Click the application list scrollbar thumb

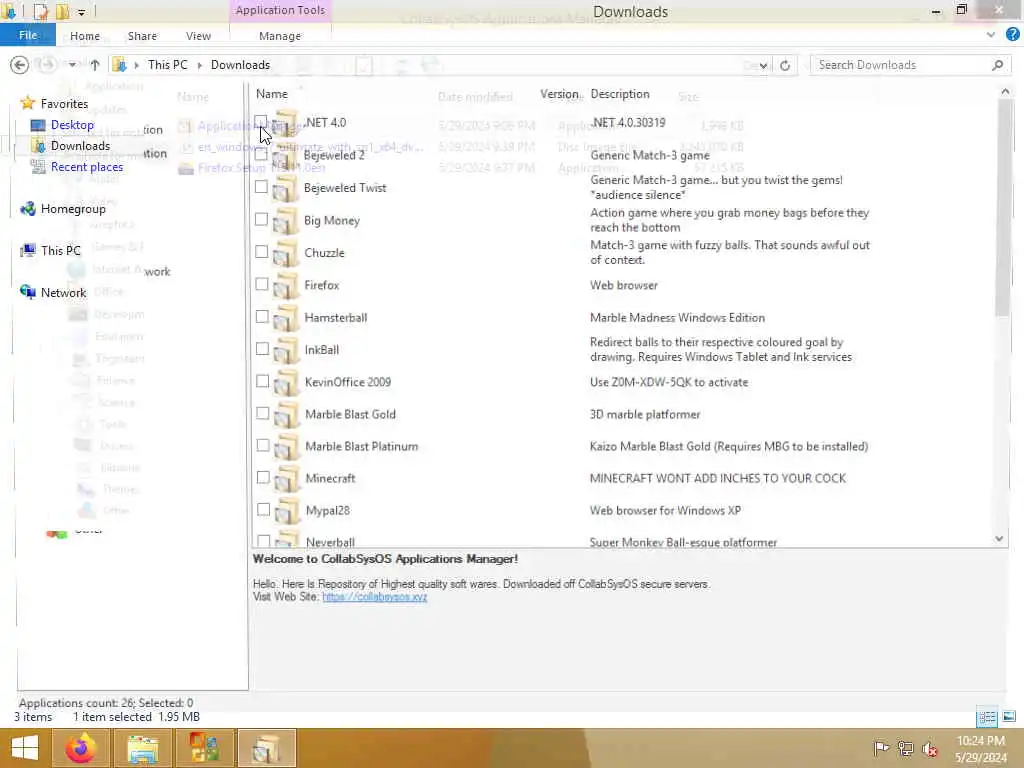[1003, 209]
